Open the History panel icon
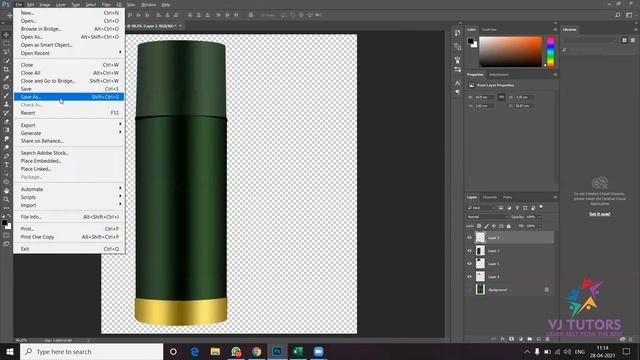The image size is (640, 360). pyautogui.click(x=457, y=32)
